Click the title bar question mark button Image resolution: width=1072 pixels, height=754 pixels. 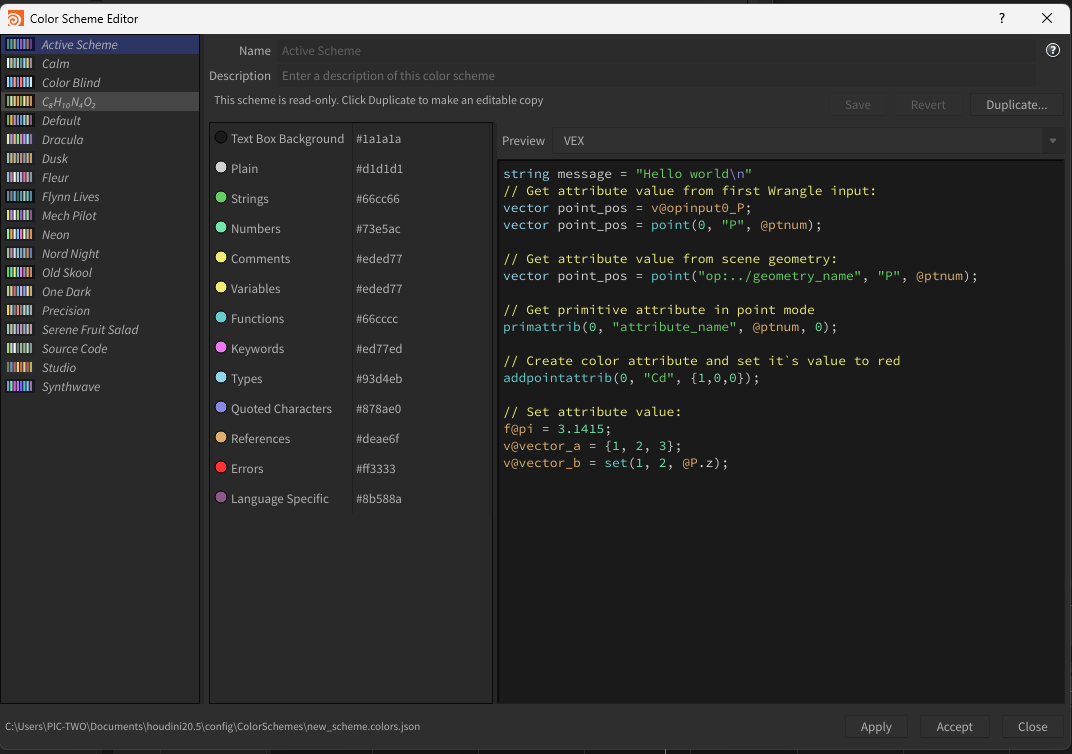tap(1002, 18)
